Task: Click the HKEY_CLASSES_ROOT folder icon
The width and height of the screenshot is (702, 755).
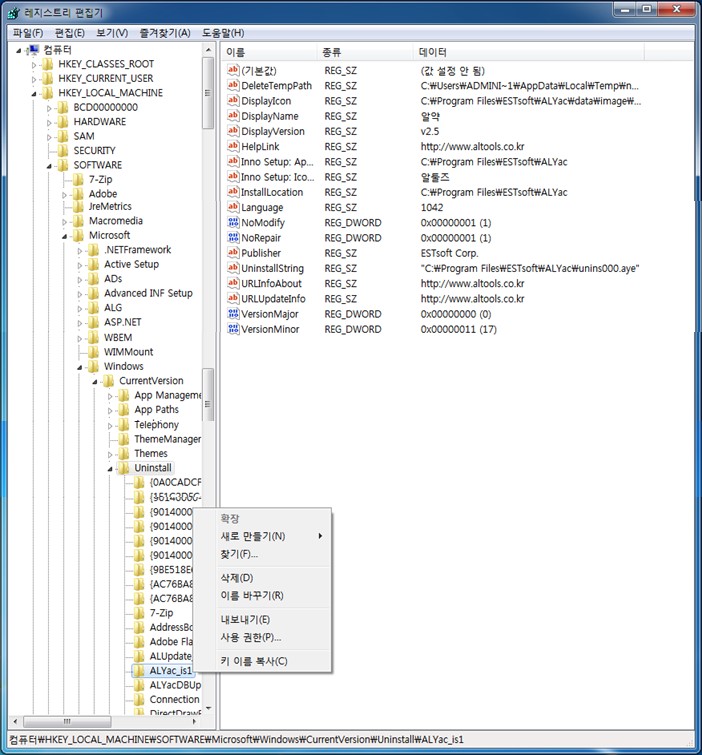Action: pyautogui.click(x=48, y=64)
